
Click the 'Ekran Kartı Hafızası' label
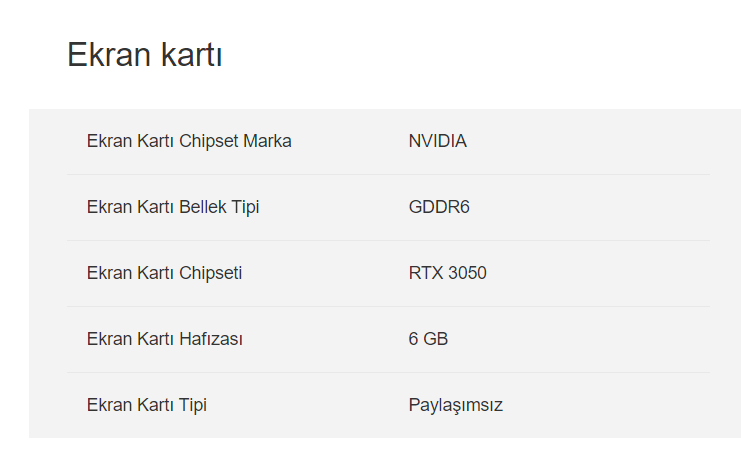(164, 339)
